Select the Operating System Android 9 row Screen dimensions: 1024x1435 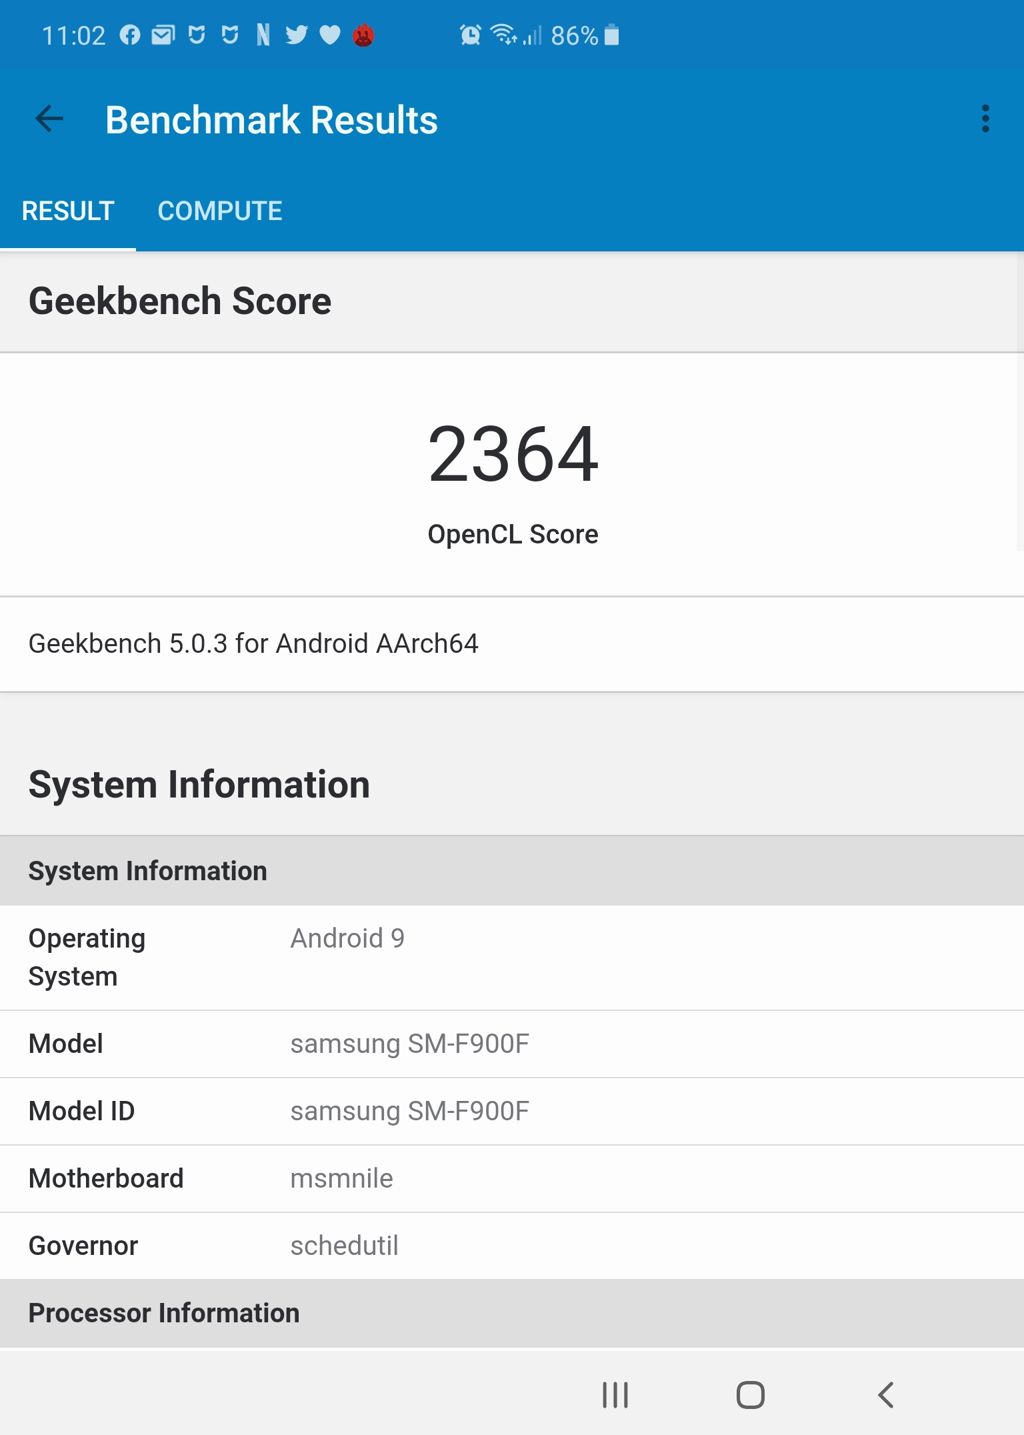[x=512, y=958]
